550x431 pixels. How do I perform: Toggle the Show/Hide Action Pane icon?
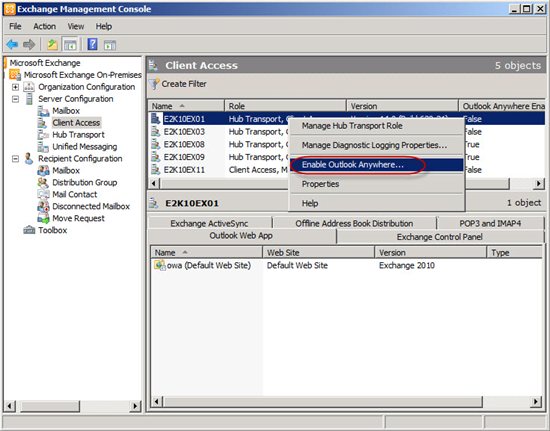click(x=109, y=45)
